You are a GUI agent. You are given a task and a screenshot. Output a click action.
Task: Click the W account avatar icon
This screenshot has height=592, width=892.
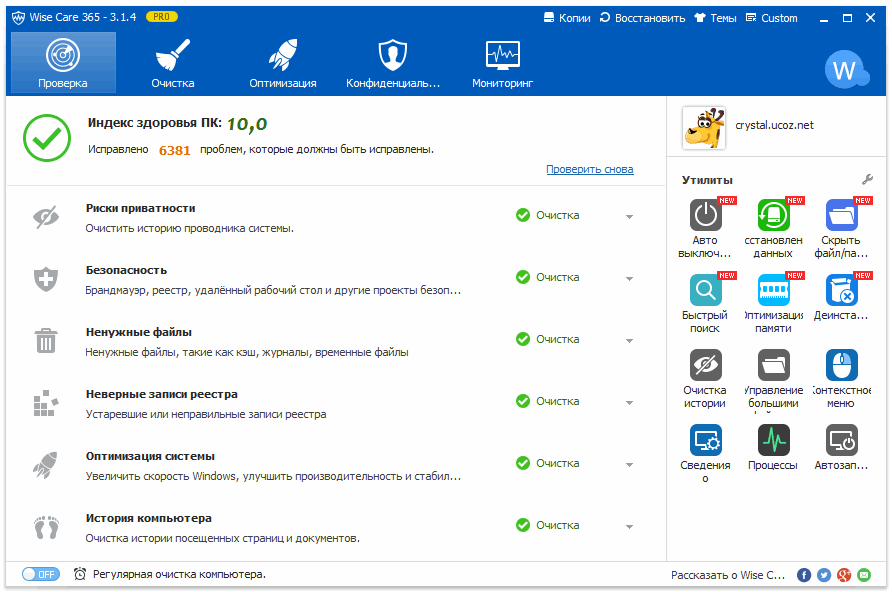tap(846, 70)
